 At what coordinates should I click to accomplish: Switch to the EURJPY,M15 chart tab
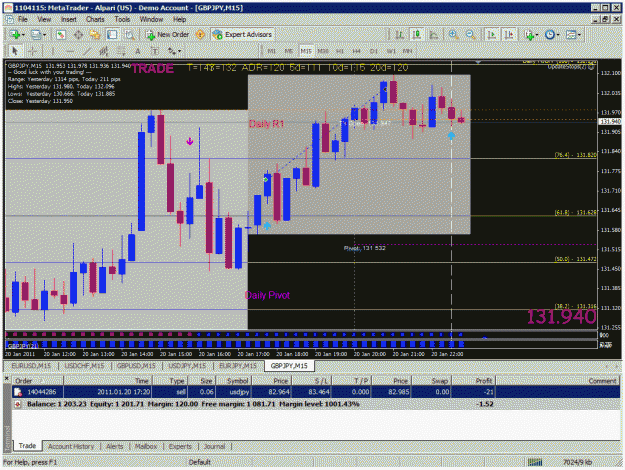[238, 366]
